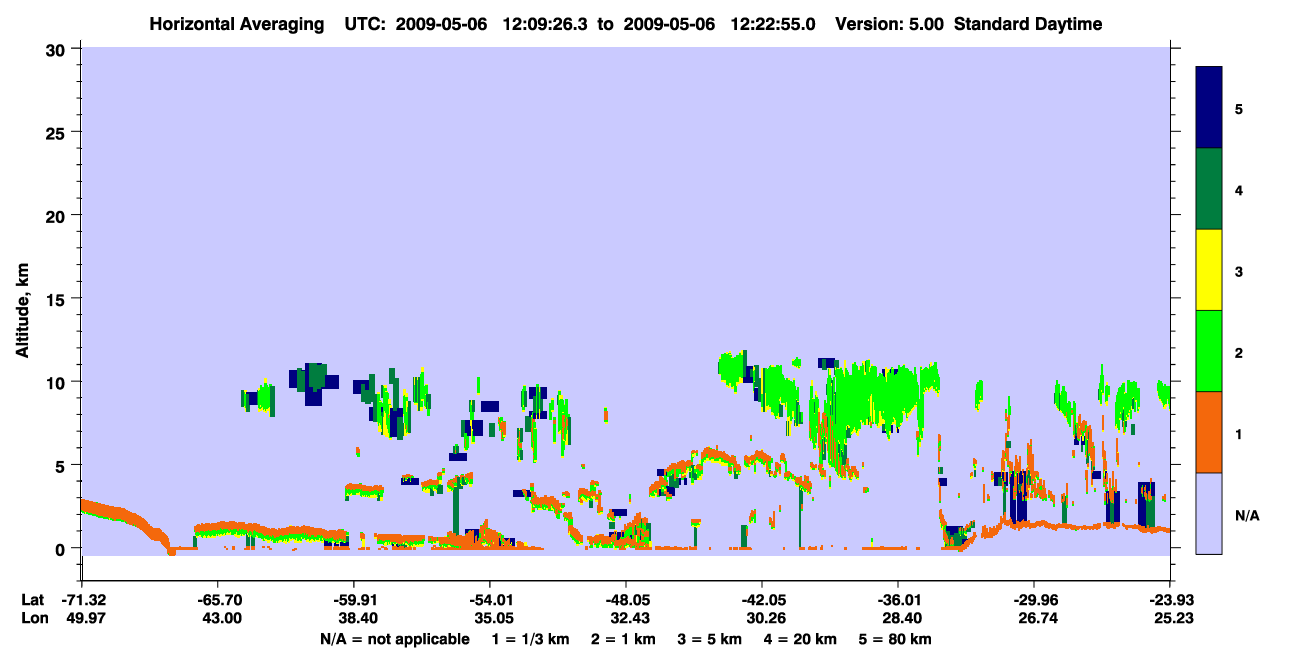Click the latitude value -71.32
1300x667 pixels.
82,600
